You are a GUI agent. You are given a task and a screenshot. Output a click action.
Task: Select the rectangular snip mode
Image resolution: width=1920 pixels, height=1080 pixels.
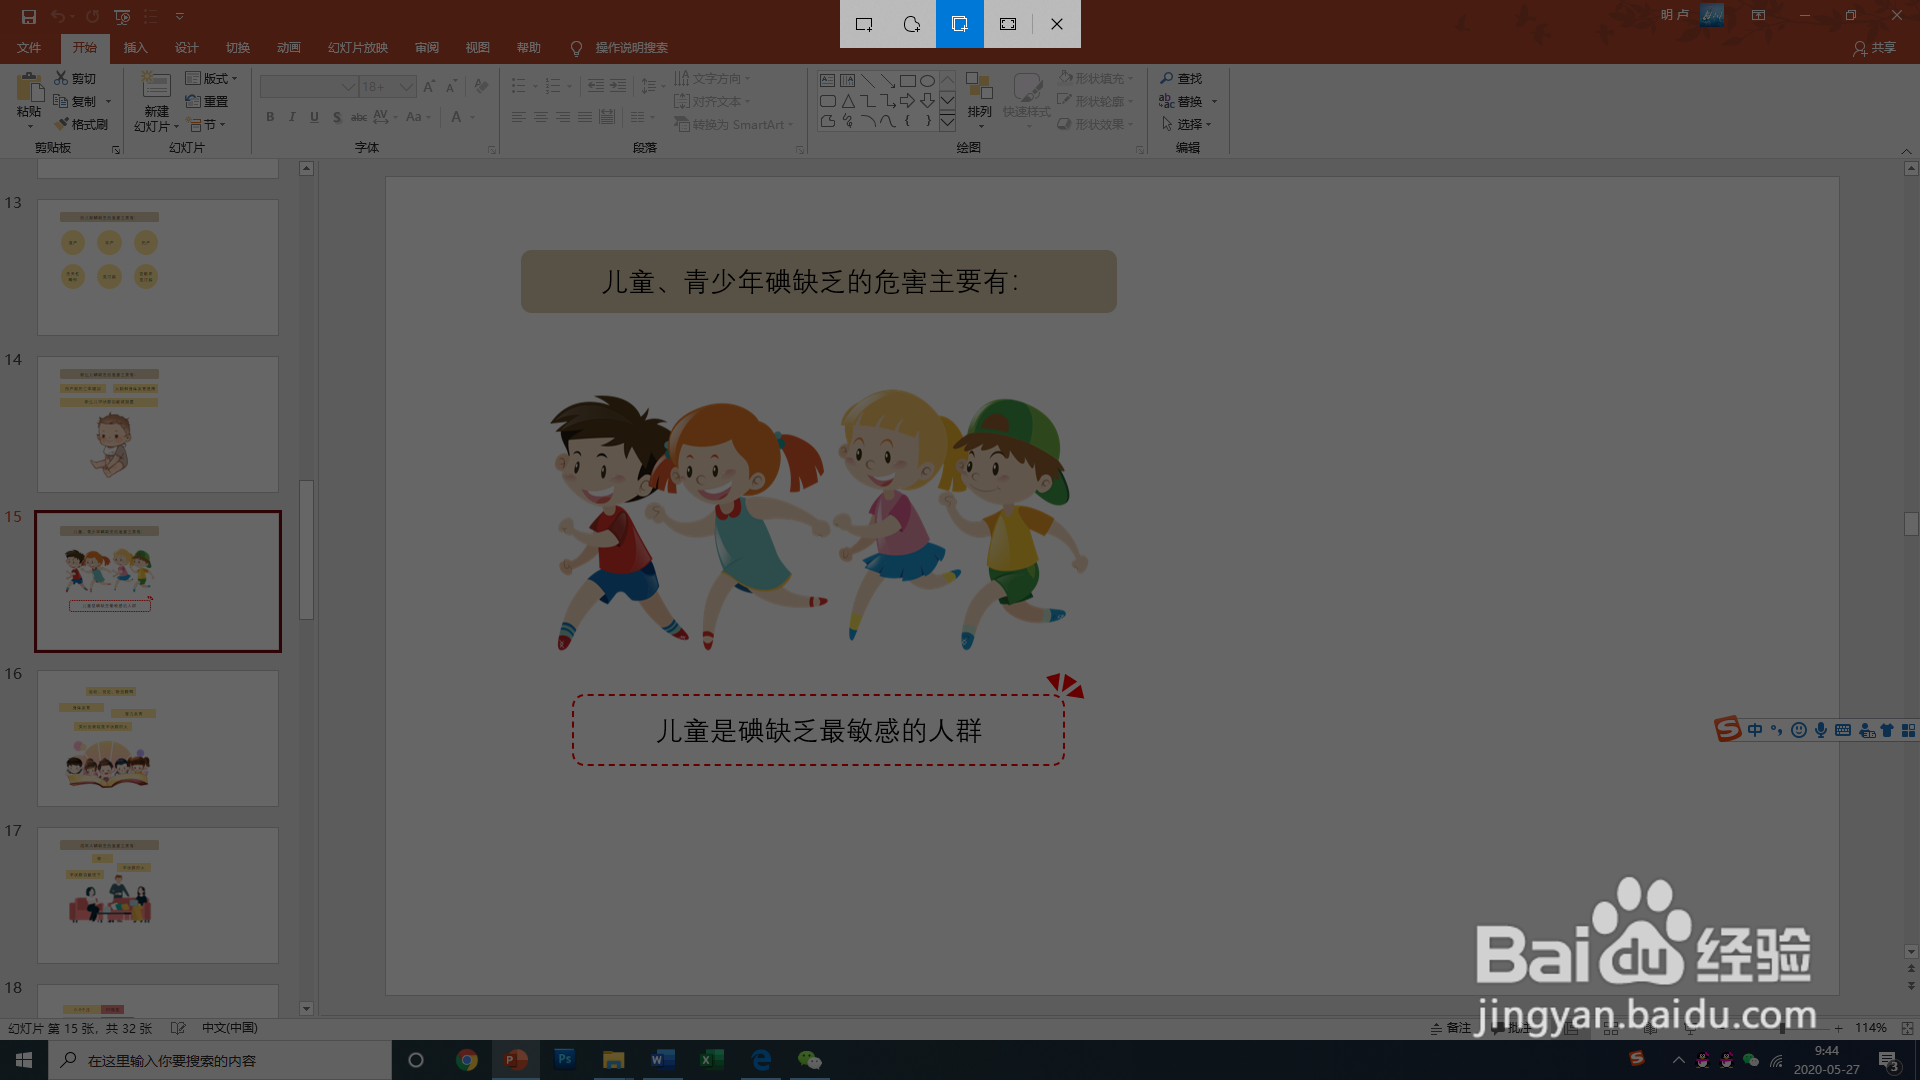click(x=864, y=24)
